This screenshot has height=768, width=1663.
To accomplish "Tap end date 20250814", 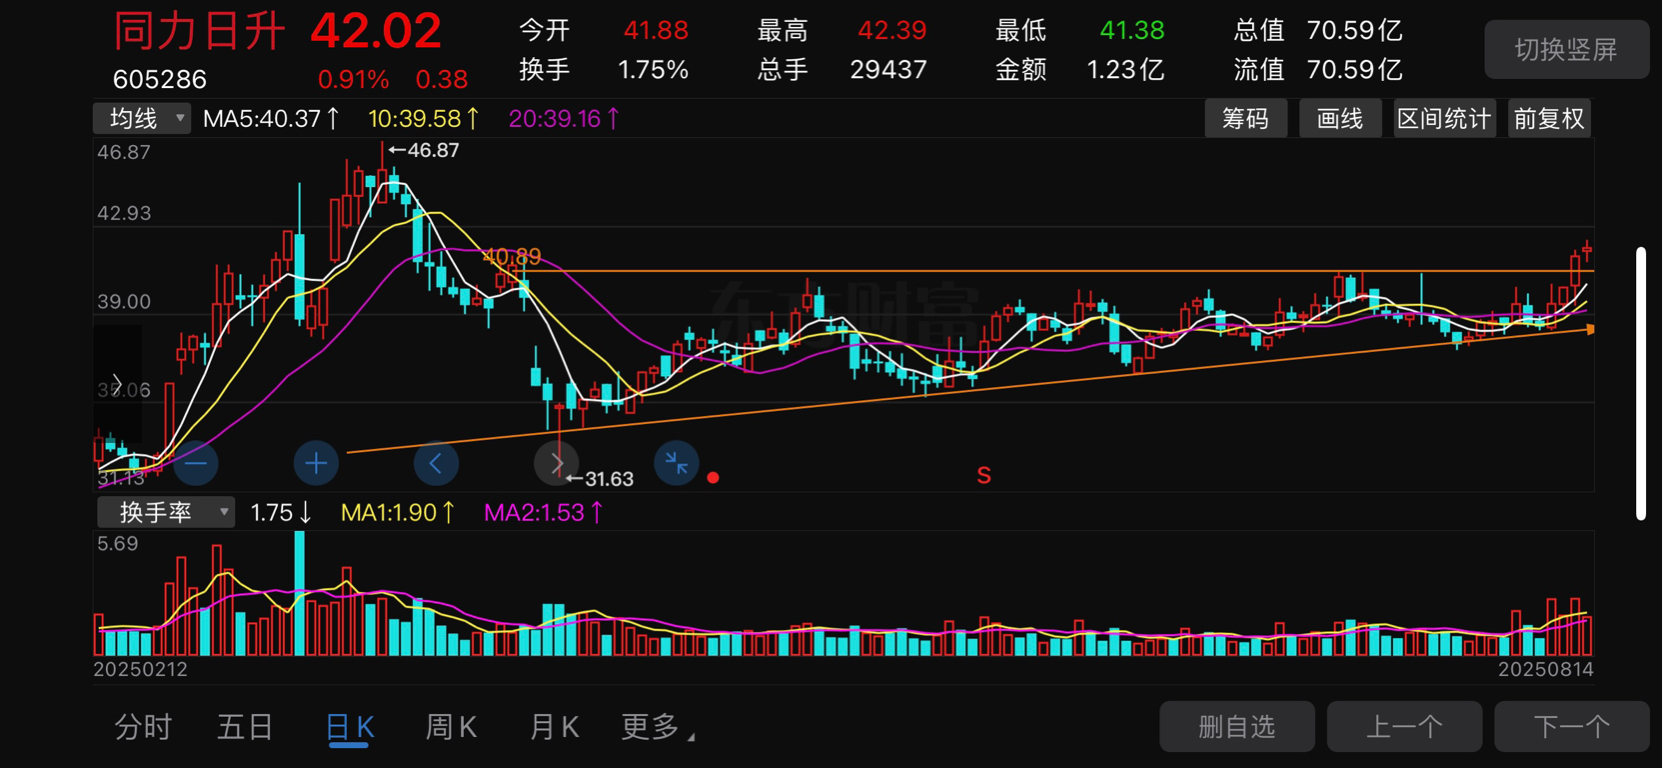I will click(1546, 669).
